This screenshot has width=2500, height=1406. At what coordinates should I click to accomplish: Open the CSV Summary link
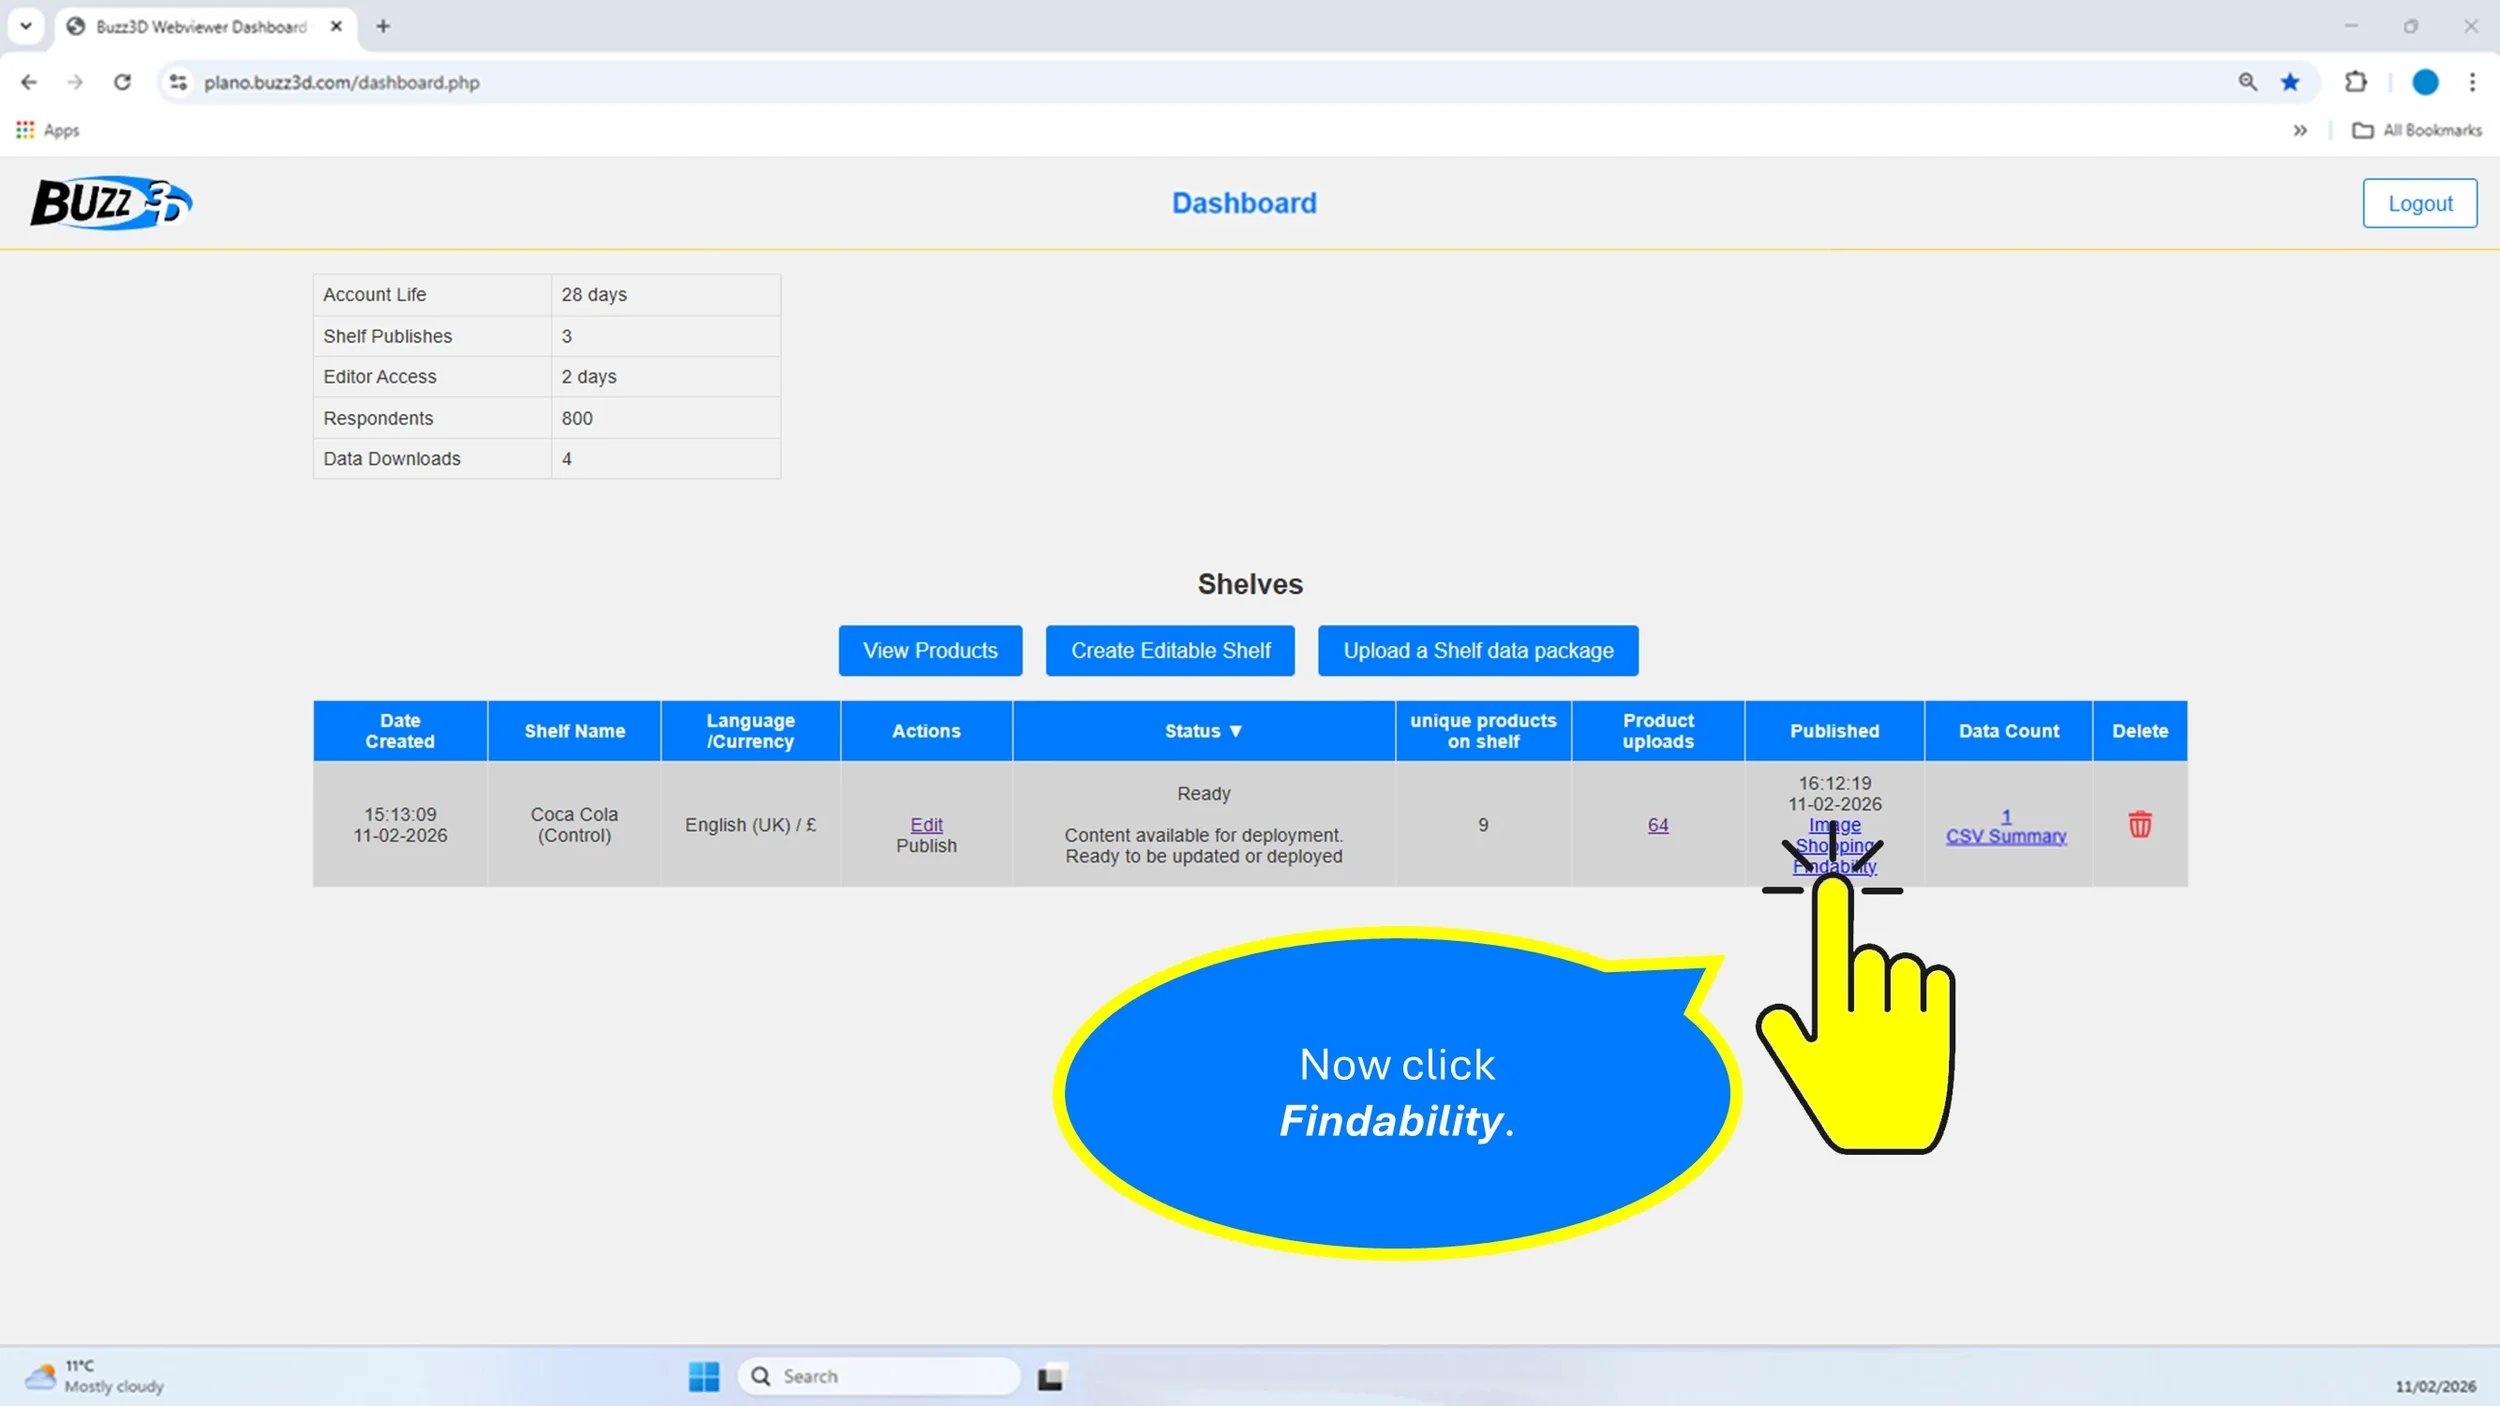[2005, 836]
